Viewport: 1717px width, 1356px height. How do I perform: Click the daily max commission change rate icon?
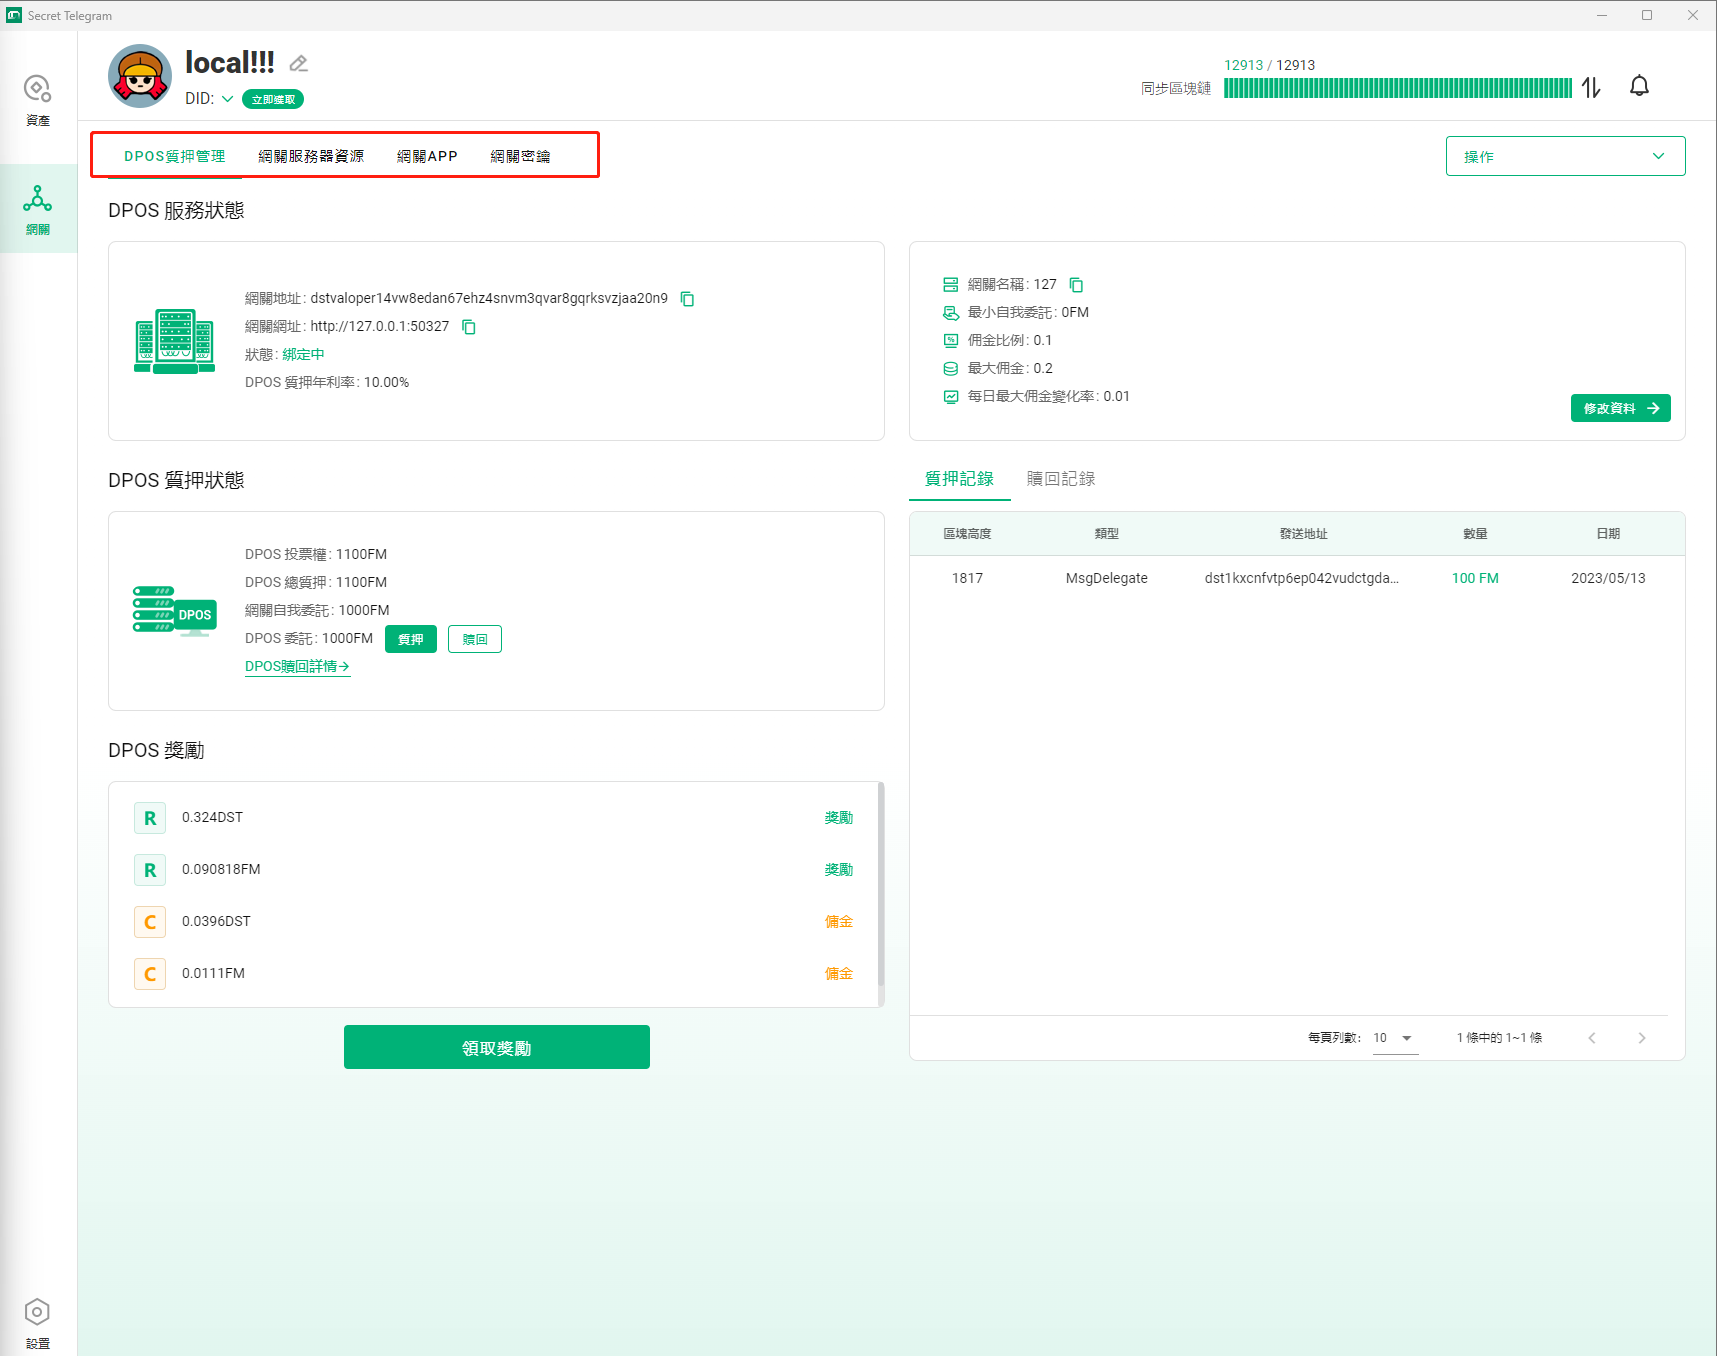[951, 397]
